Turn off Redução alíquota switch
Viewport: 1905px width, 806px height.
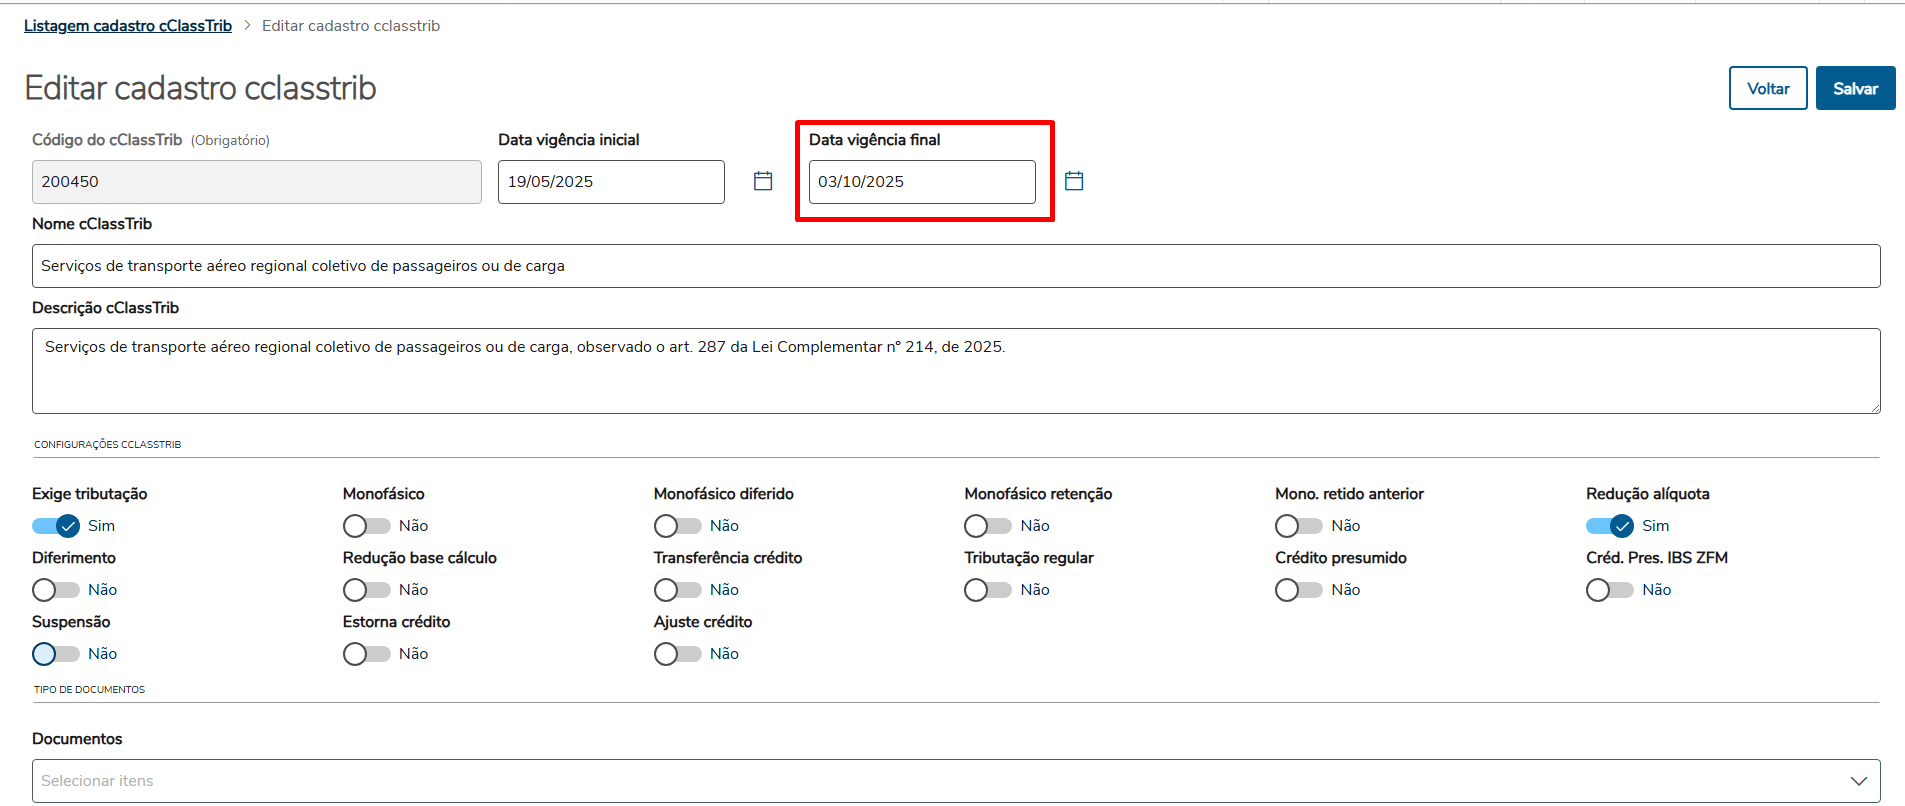[x=1609, y=526]
